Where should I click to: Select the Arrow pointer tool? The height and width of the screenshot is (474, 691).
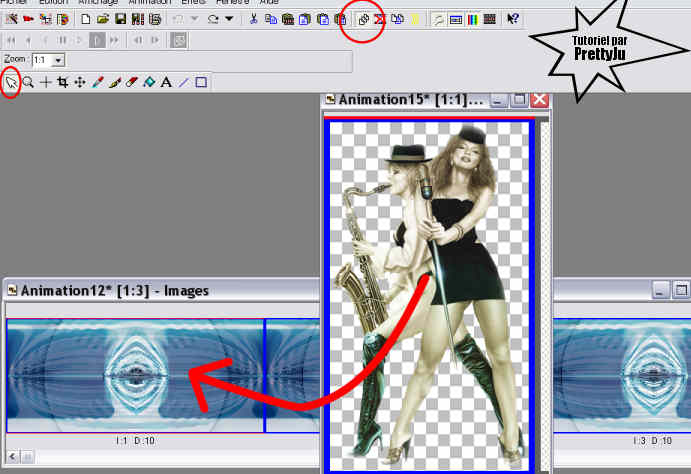(11, 83)
